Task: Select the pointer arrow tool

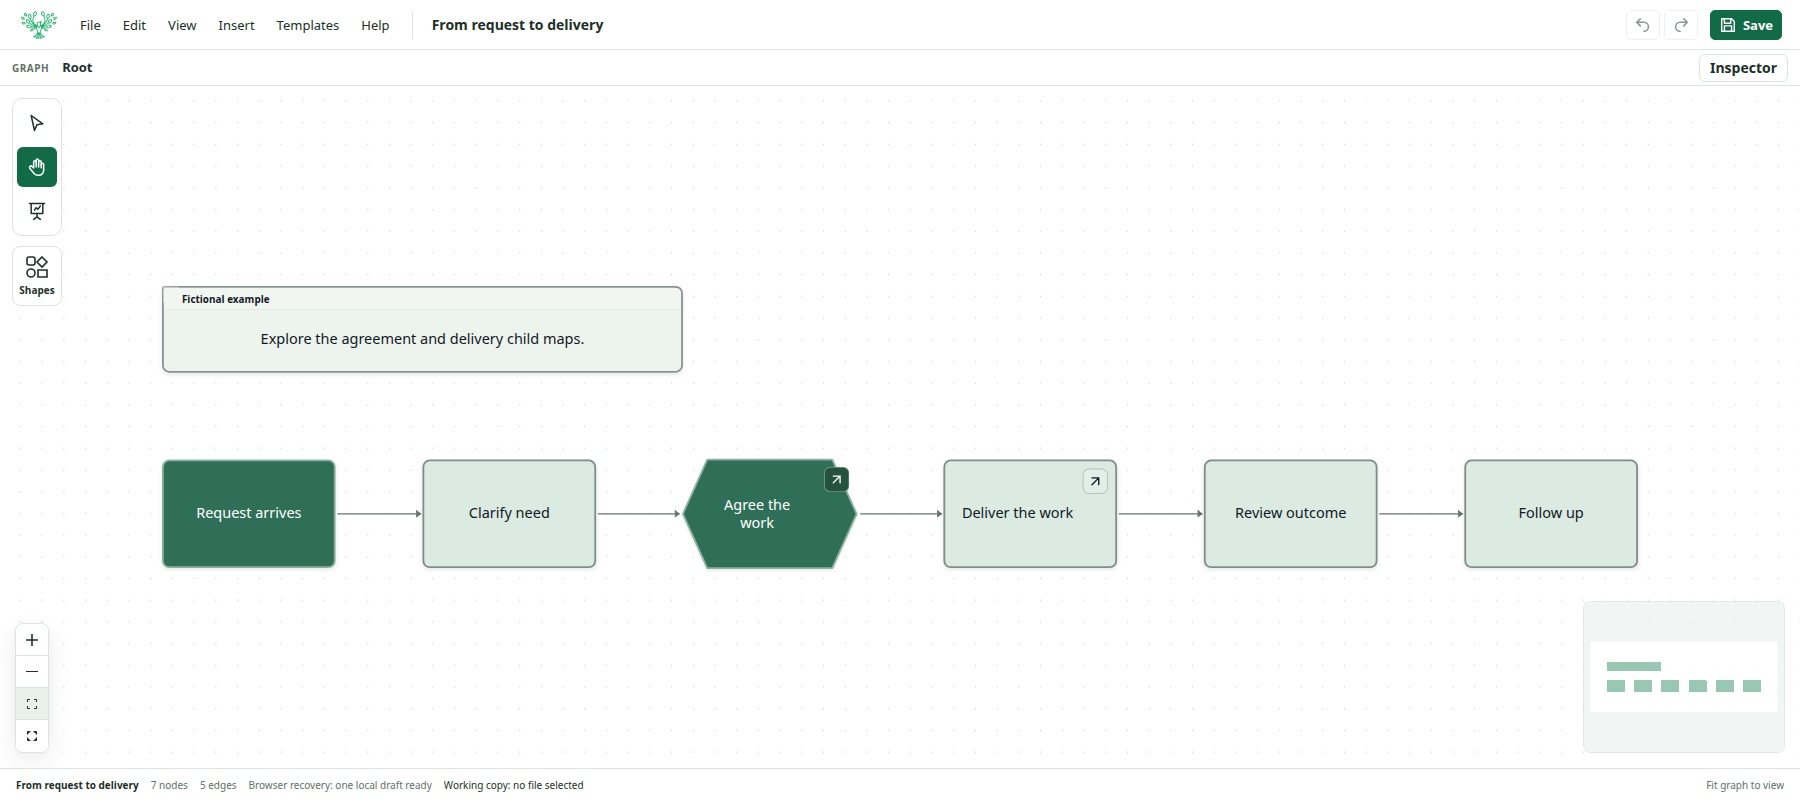Action: click(x=37, y=123)
